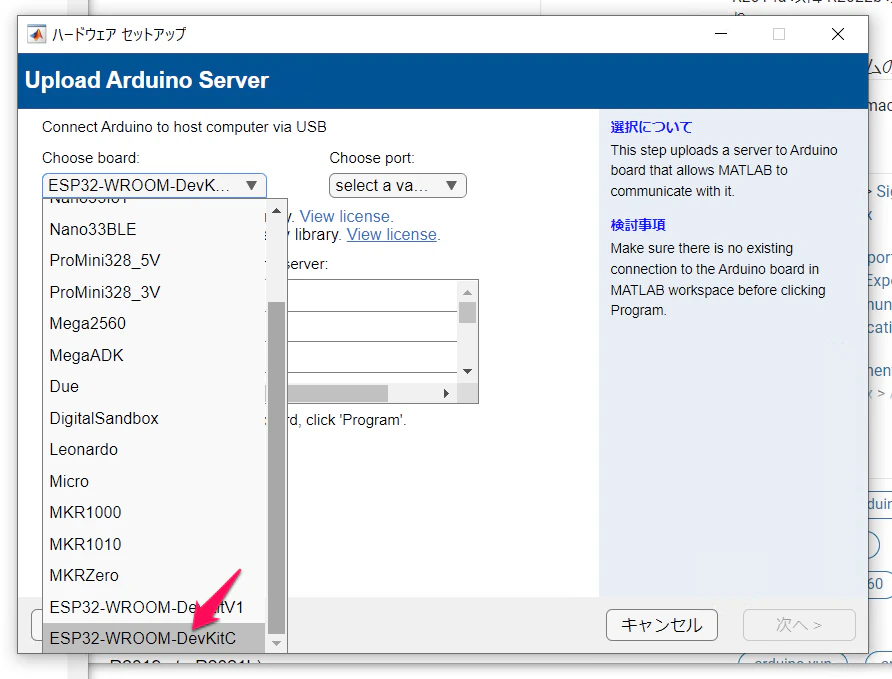Image resolution: width=892 pixels, height=679 pixels.
Task: Close the ハードウェア セットアップ window
Action: [x=837, y=34]
